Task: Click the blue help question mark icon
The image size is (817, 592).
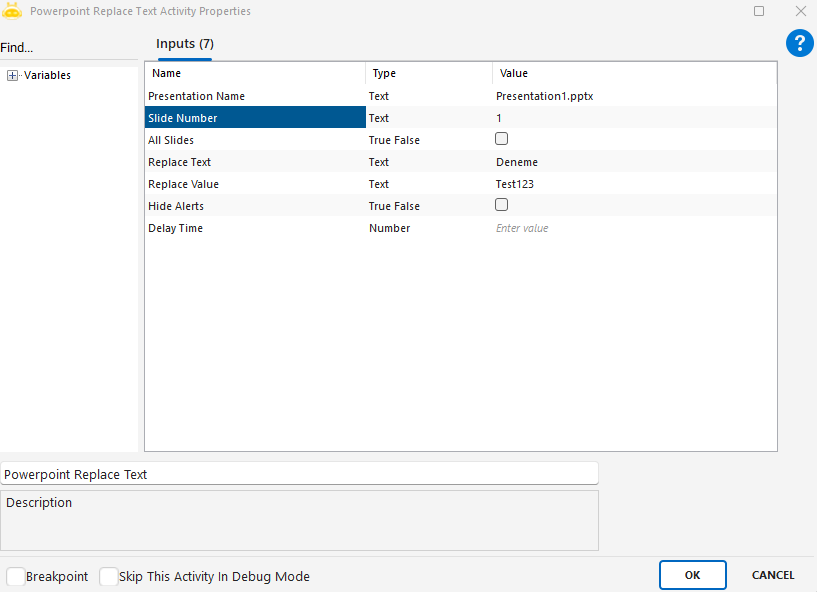Action: point(799,43)
